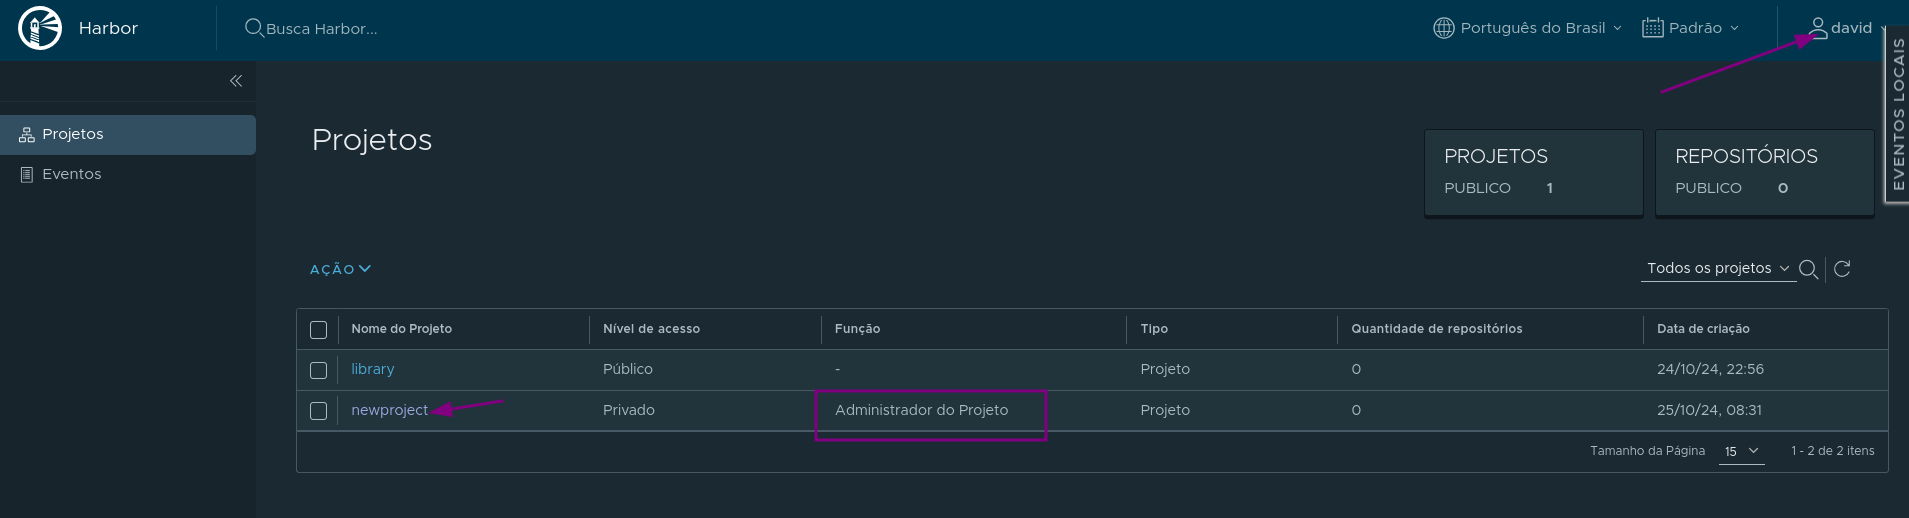Refresh the project list
The width and height of the screenshot is (1909, 518).
click(x=1842, y=269)
